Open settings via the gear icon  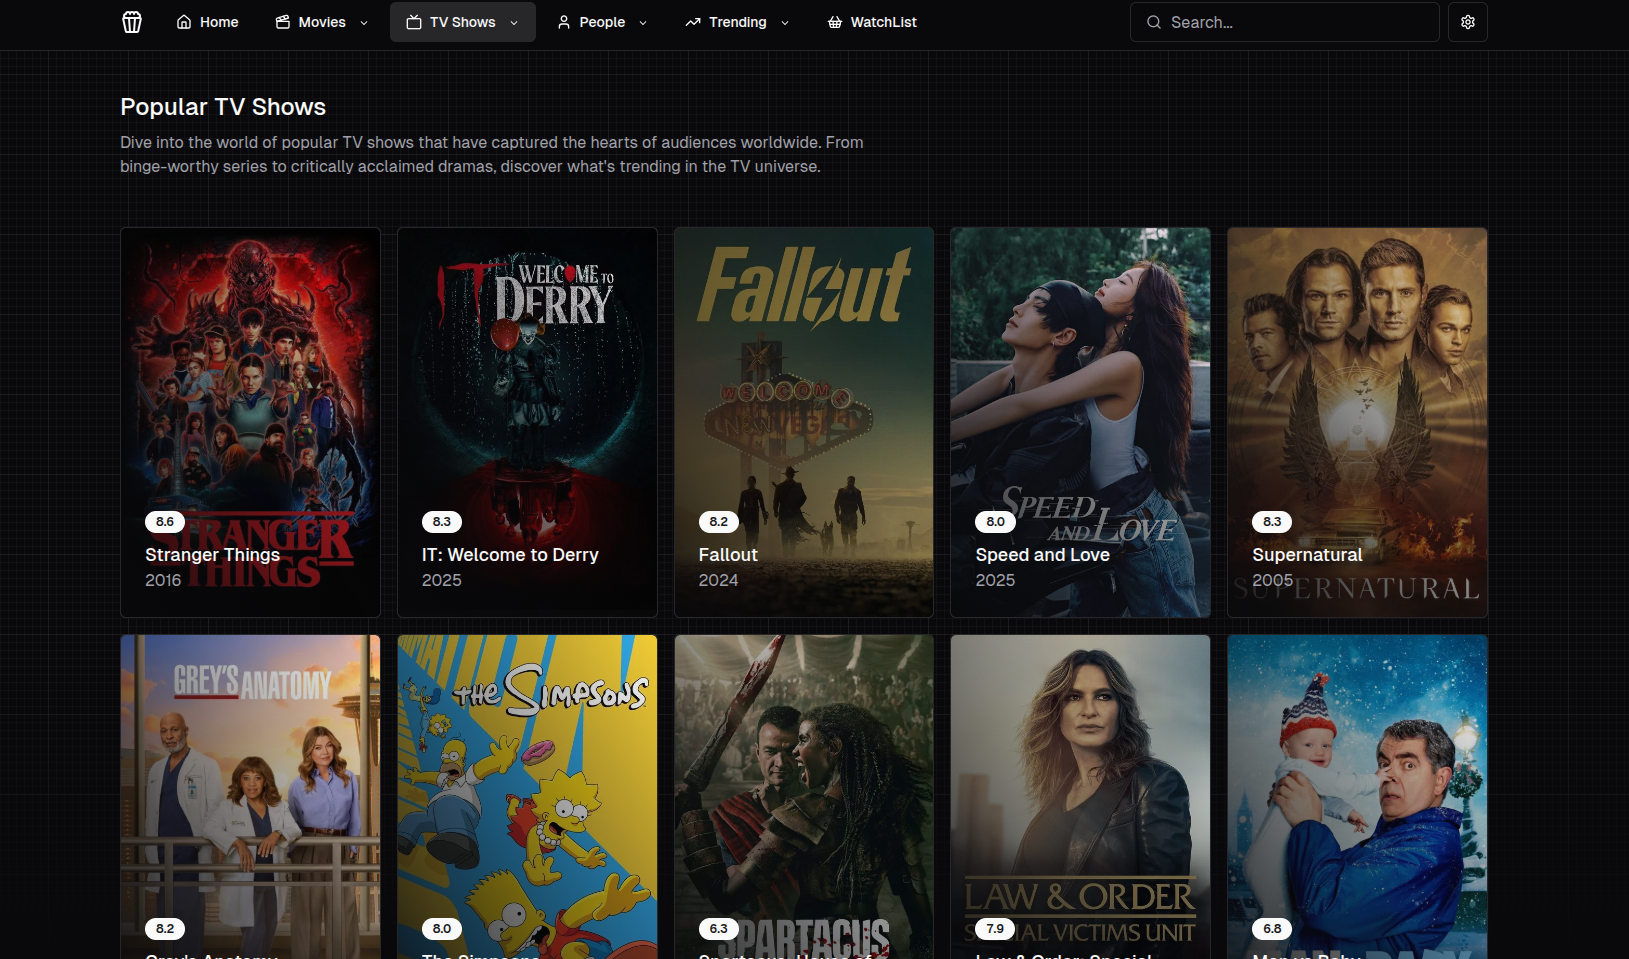[1467, 21]
